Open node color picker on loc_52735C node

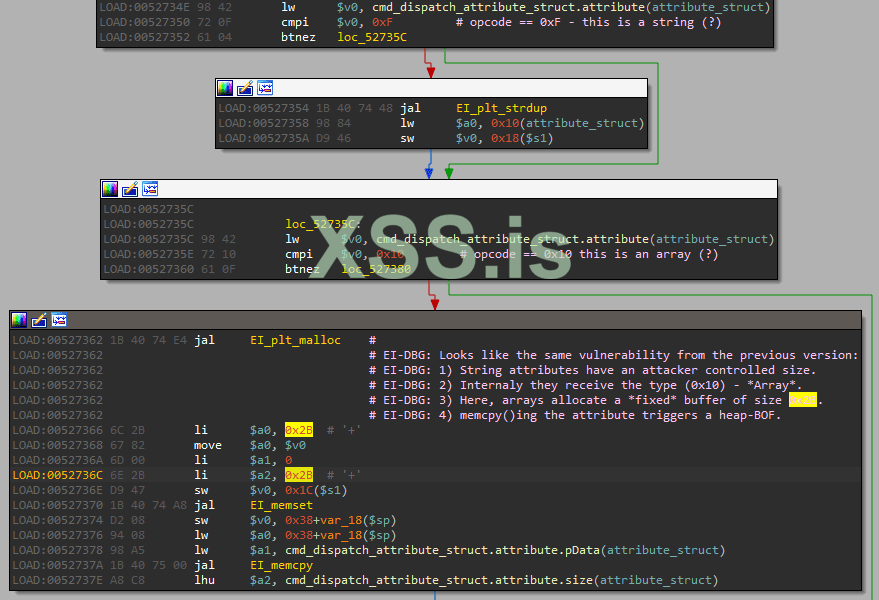(x=110, y=189)
